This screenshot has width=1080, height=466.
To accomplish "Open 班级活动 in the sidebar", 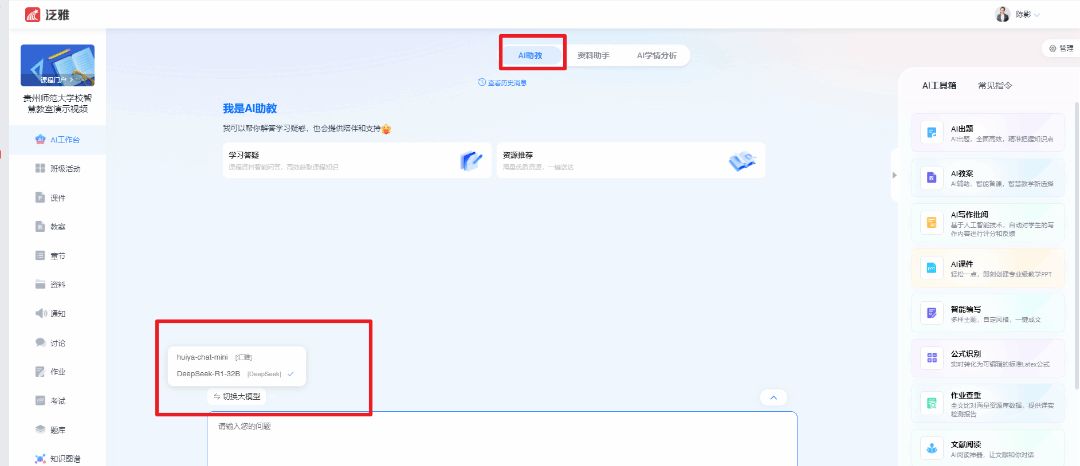I will 58,169.
